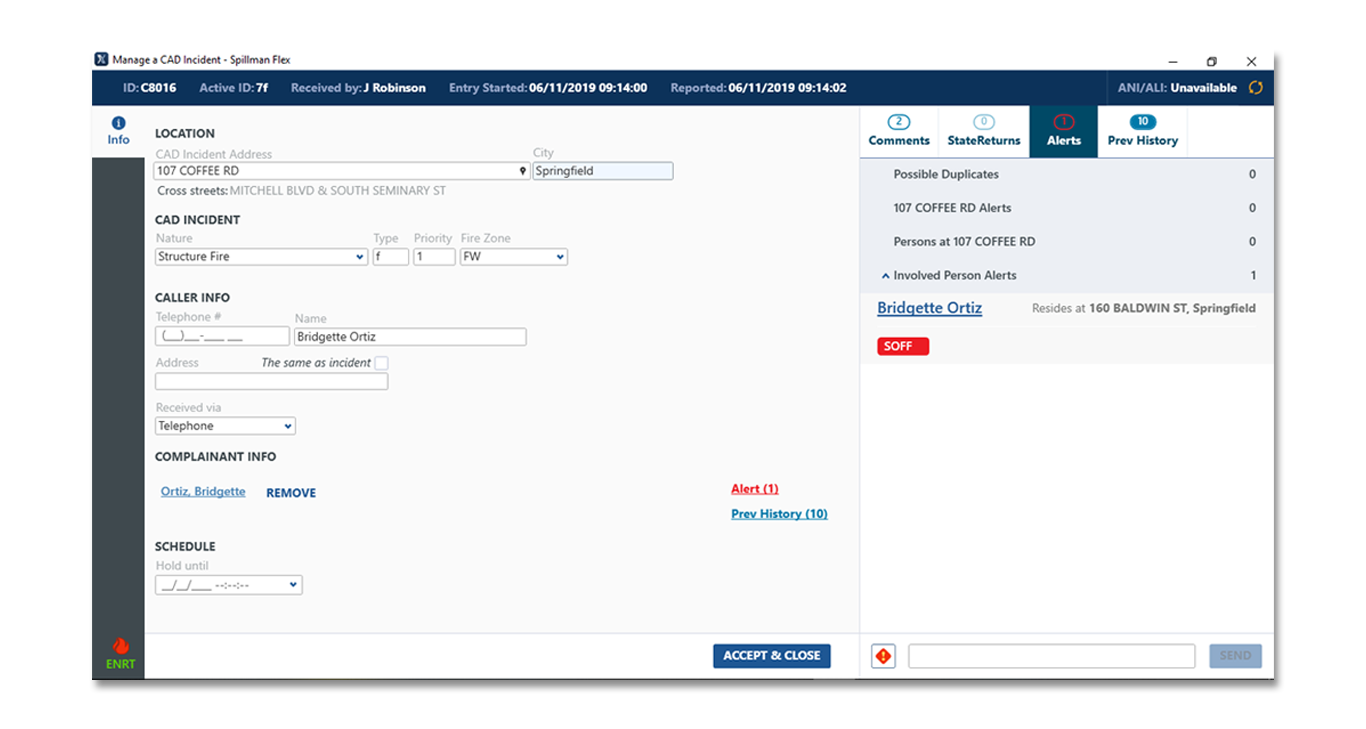Click the Telephone # input field

coord(222,337)
